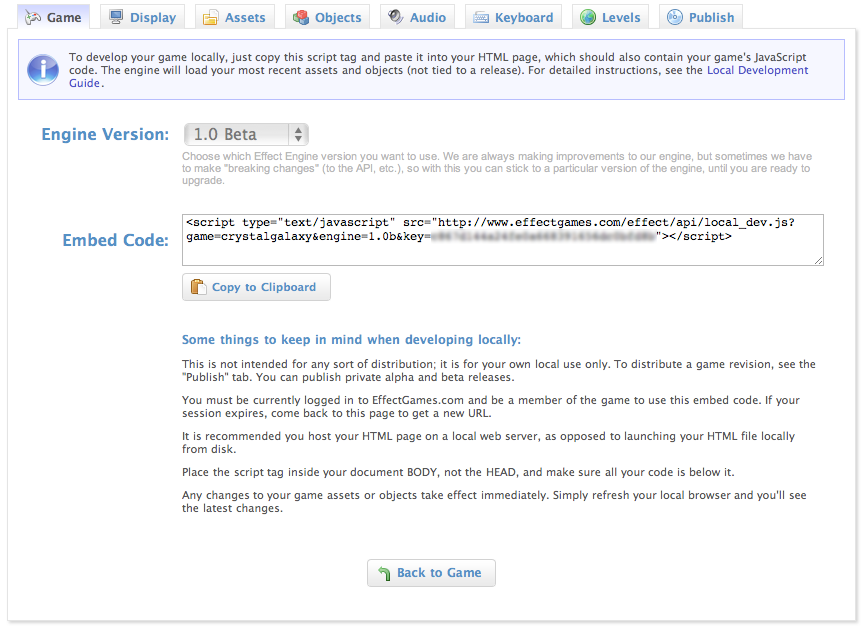Click inside the Embed Code text area
Viewport: 866px width, 629px height.
coord(502,250)
